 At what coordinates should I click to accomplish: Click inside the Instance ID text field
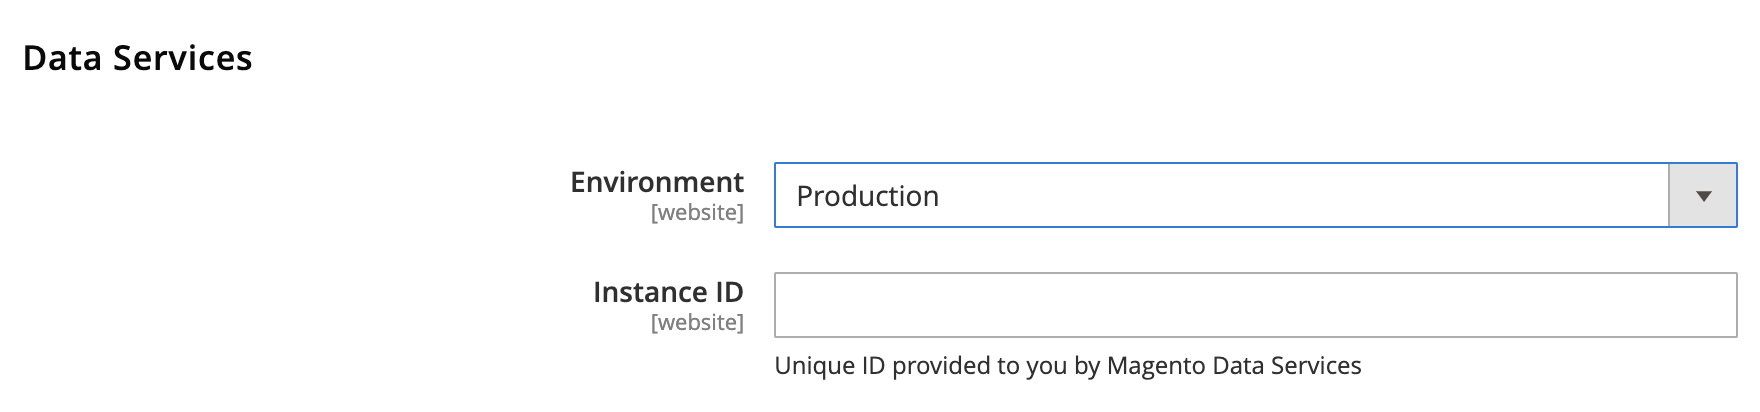[1256, 305]
